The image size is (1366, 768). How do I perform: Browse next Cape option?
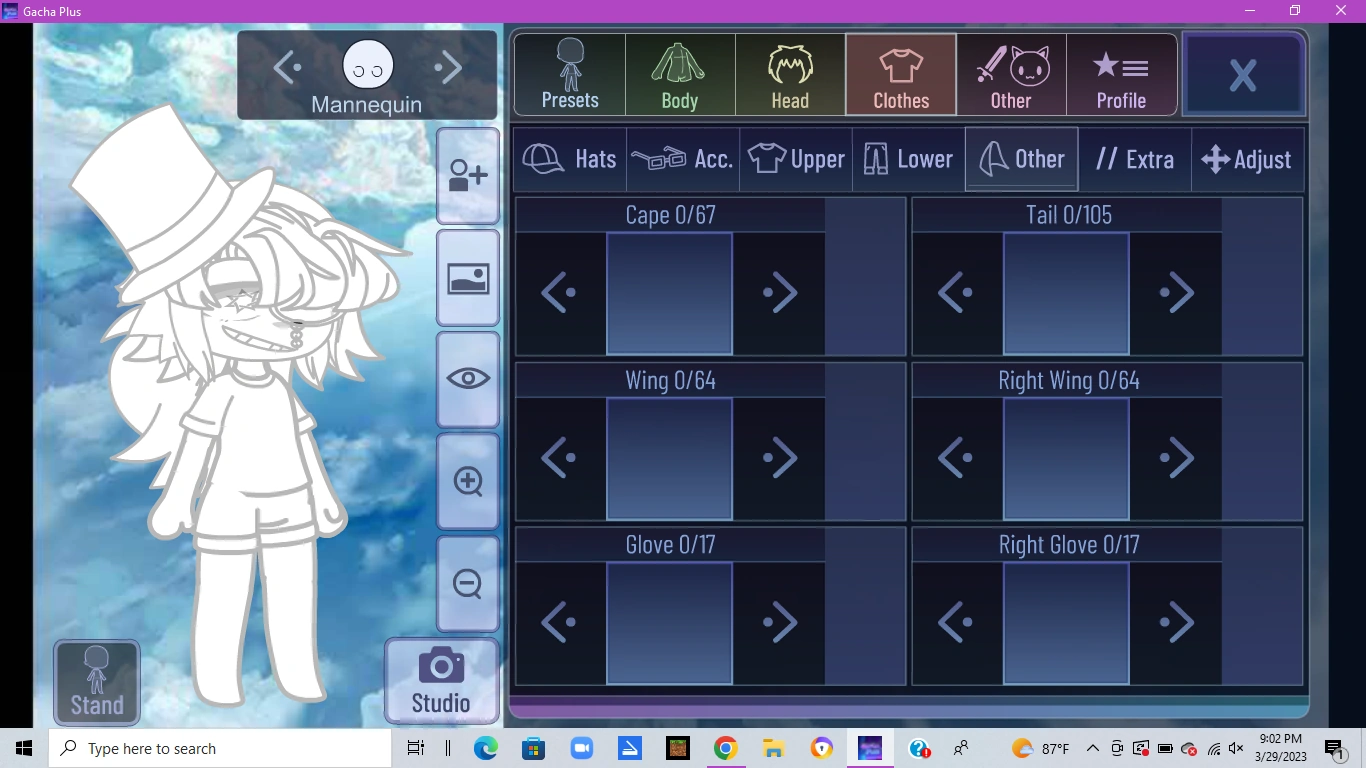tap(780, 292)
